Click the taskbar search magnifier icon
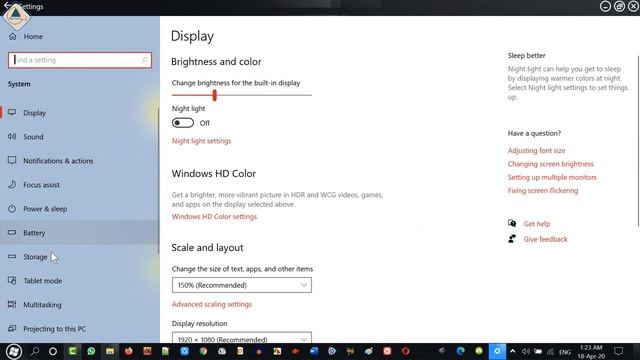The width and height of the screenshot is (640, 360). [35, 351]
